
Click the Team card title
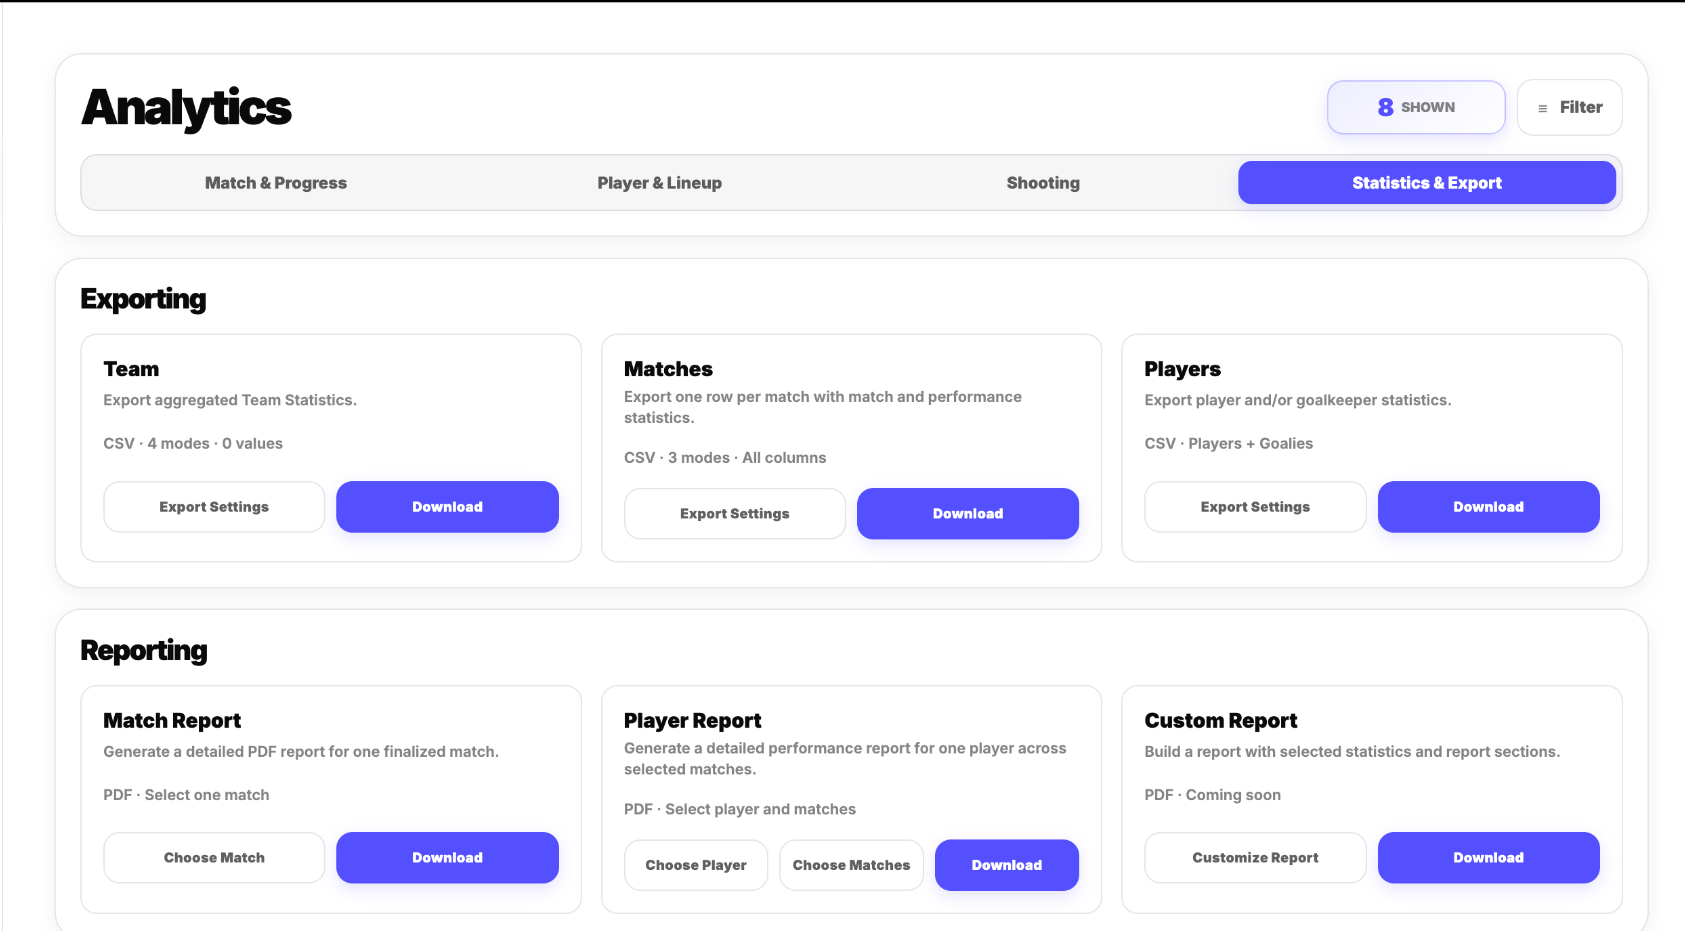(131, 369)
